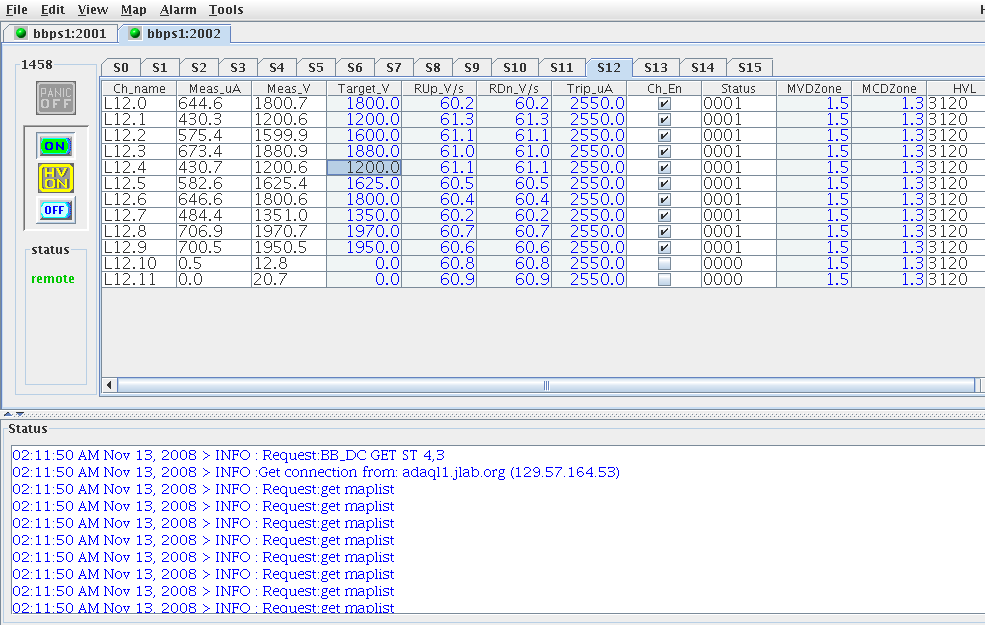Enable Ch_En checkbox for L12.11
This screenshot has width=985, height=626.
point(664,279)
